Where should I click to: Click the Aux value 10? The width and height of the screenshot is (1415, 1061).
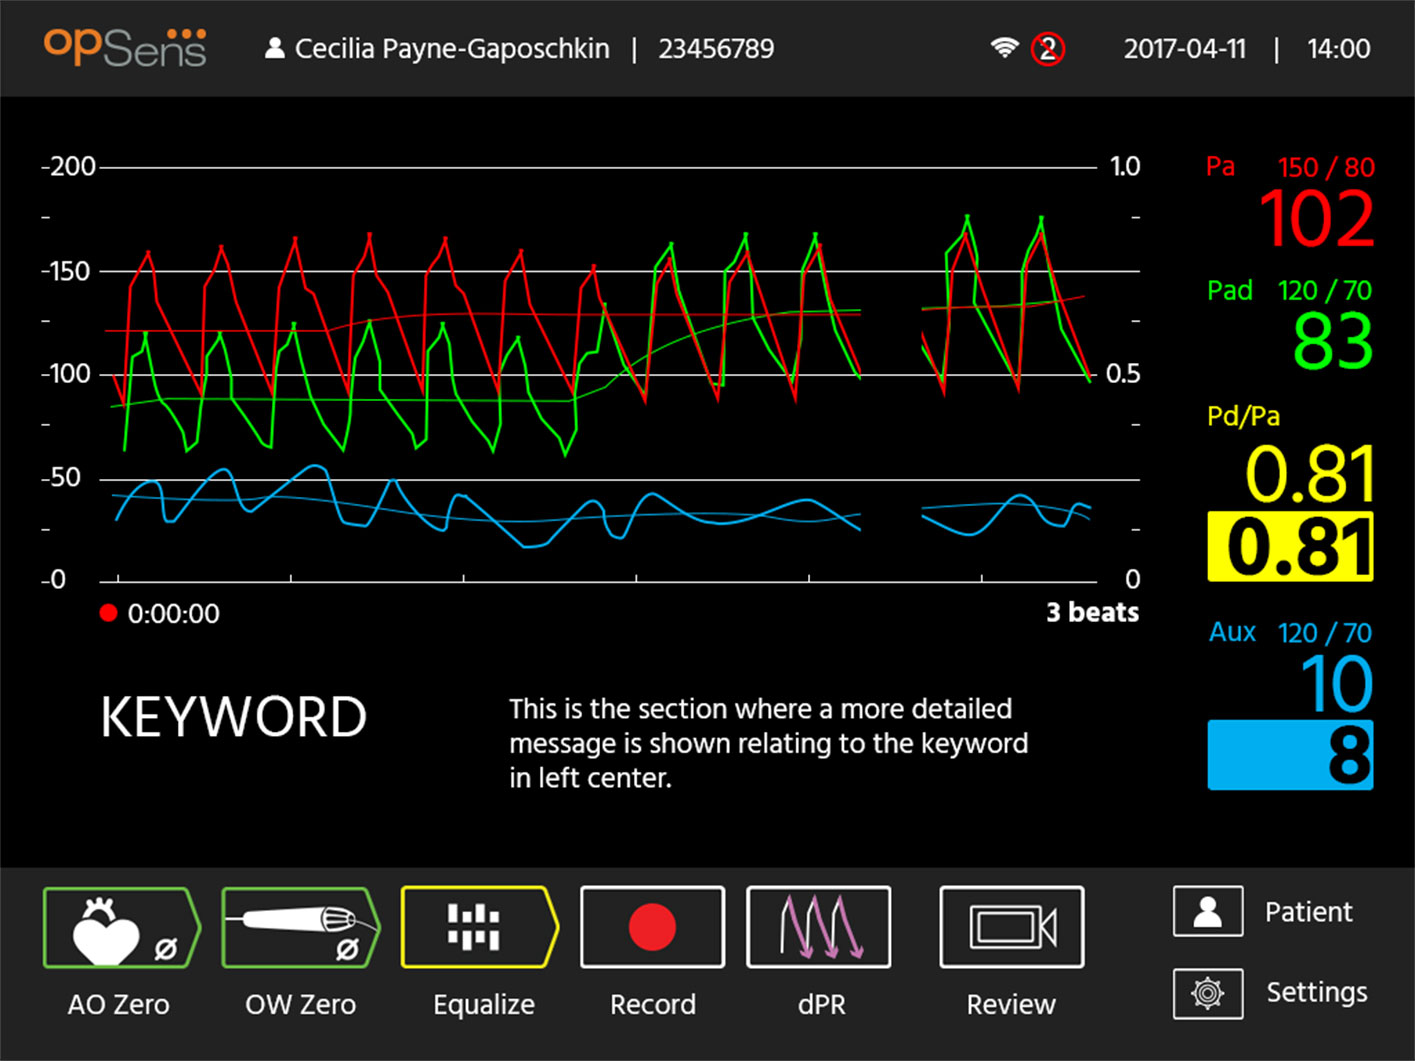[x=1337, y=684]
